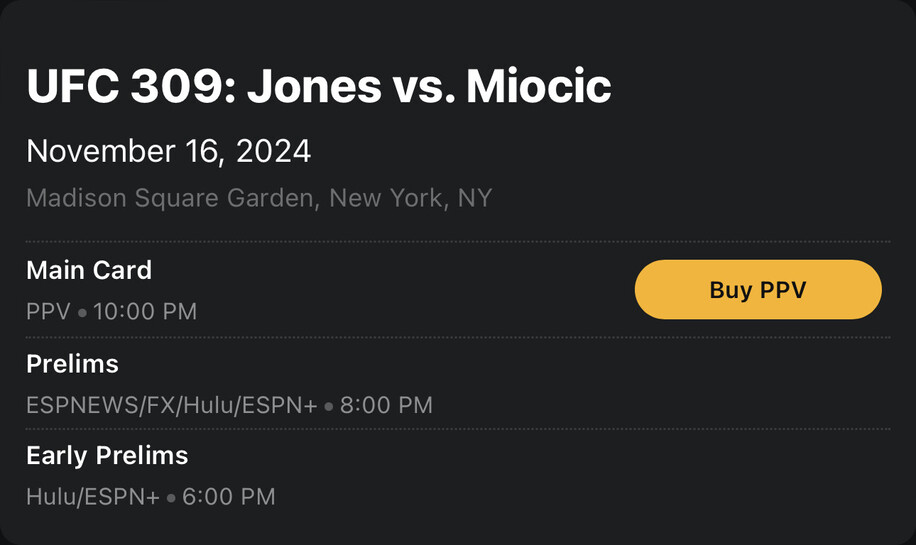Screen dimensions: 916x545
Task: Open the UFC 309: Jones vs. Miocic title
Action: 319,86
